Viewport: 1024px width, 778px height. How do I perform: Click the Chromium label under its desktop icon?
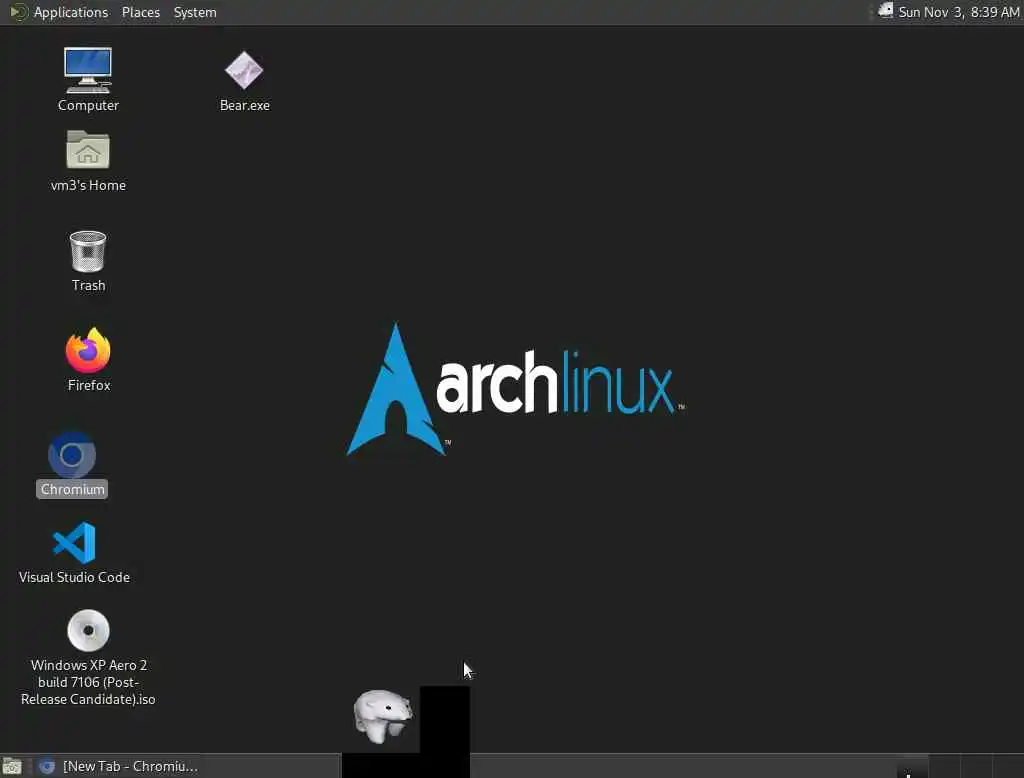click(72, 489)
